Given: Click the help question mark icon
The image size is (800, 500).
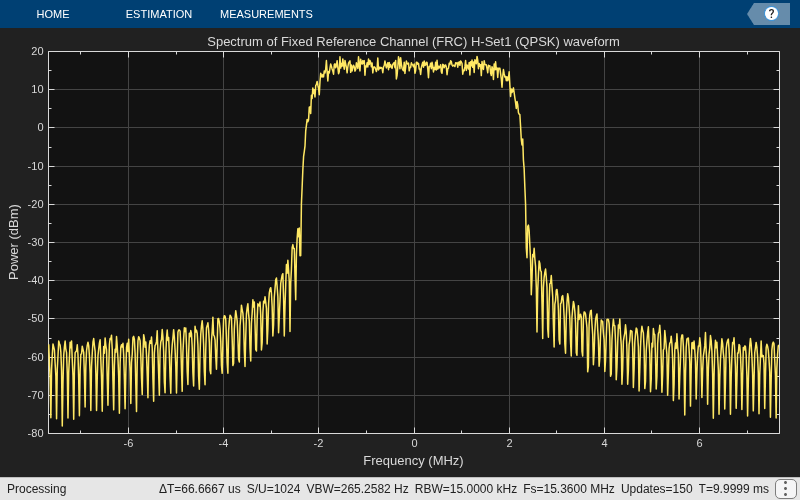Looking at the screenshot, I should pos(771,14).
